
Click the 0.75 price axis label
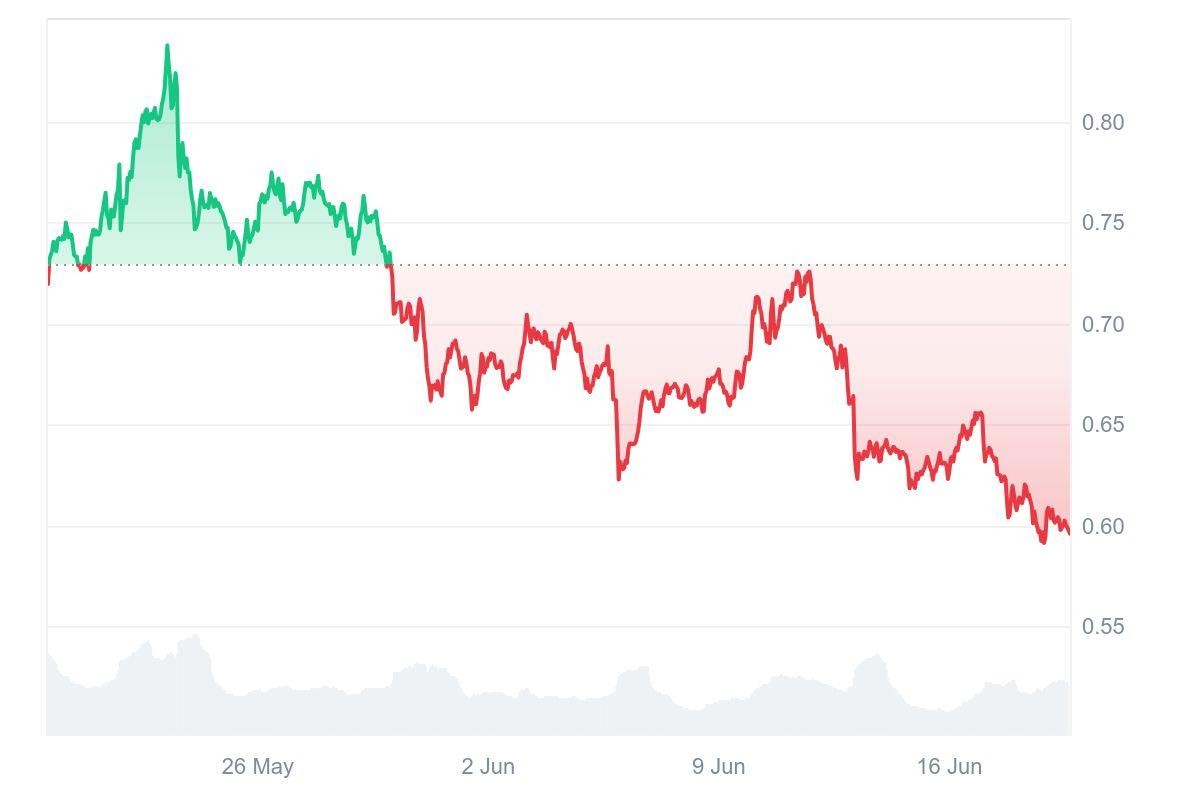coord(1103,223)
